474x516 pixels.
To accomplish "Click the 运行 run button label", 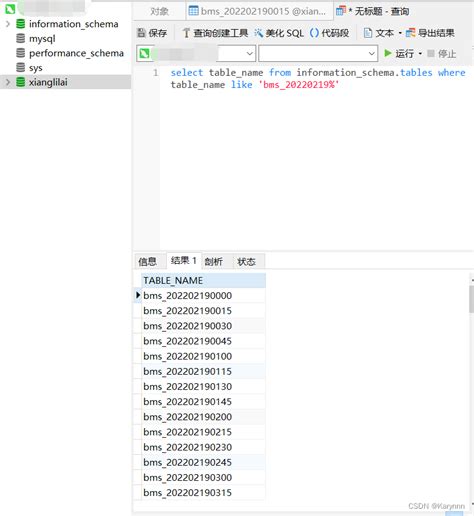I will (x=405, y=53).
